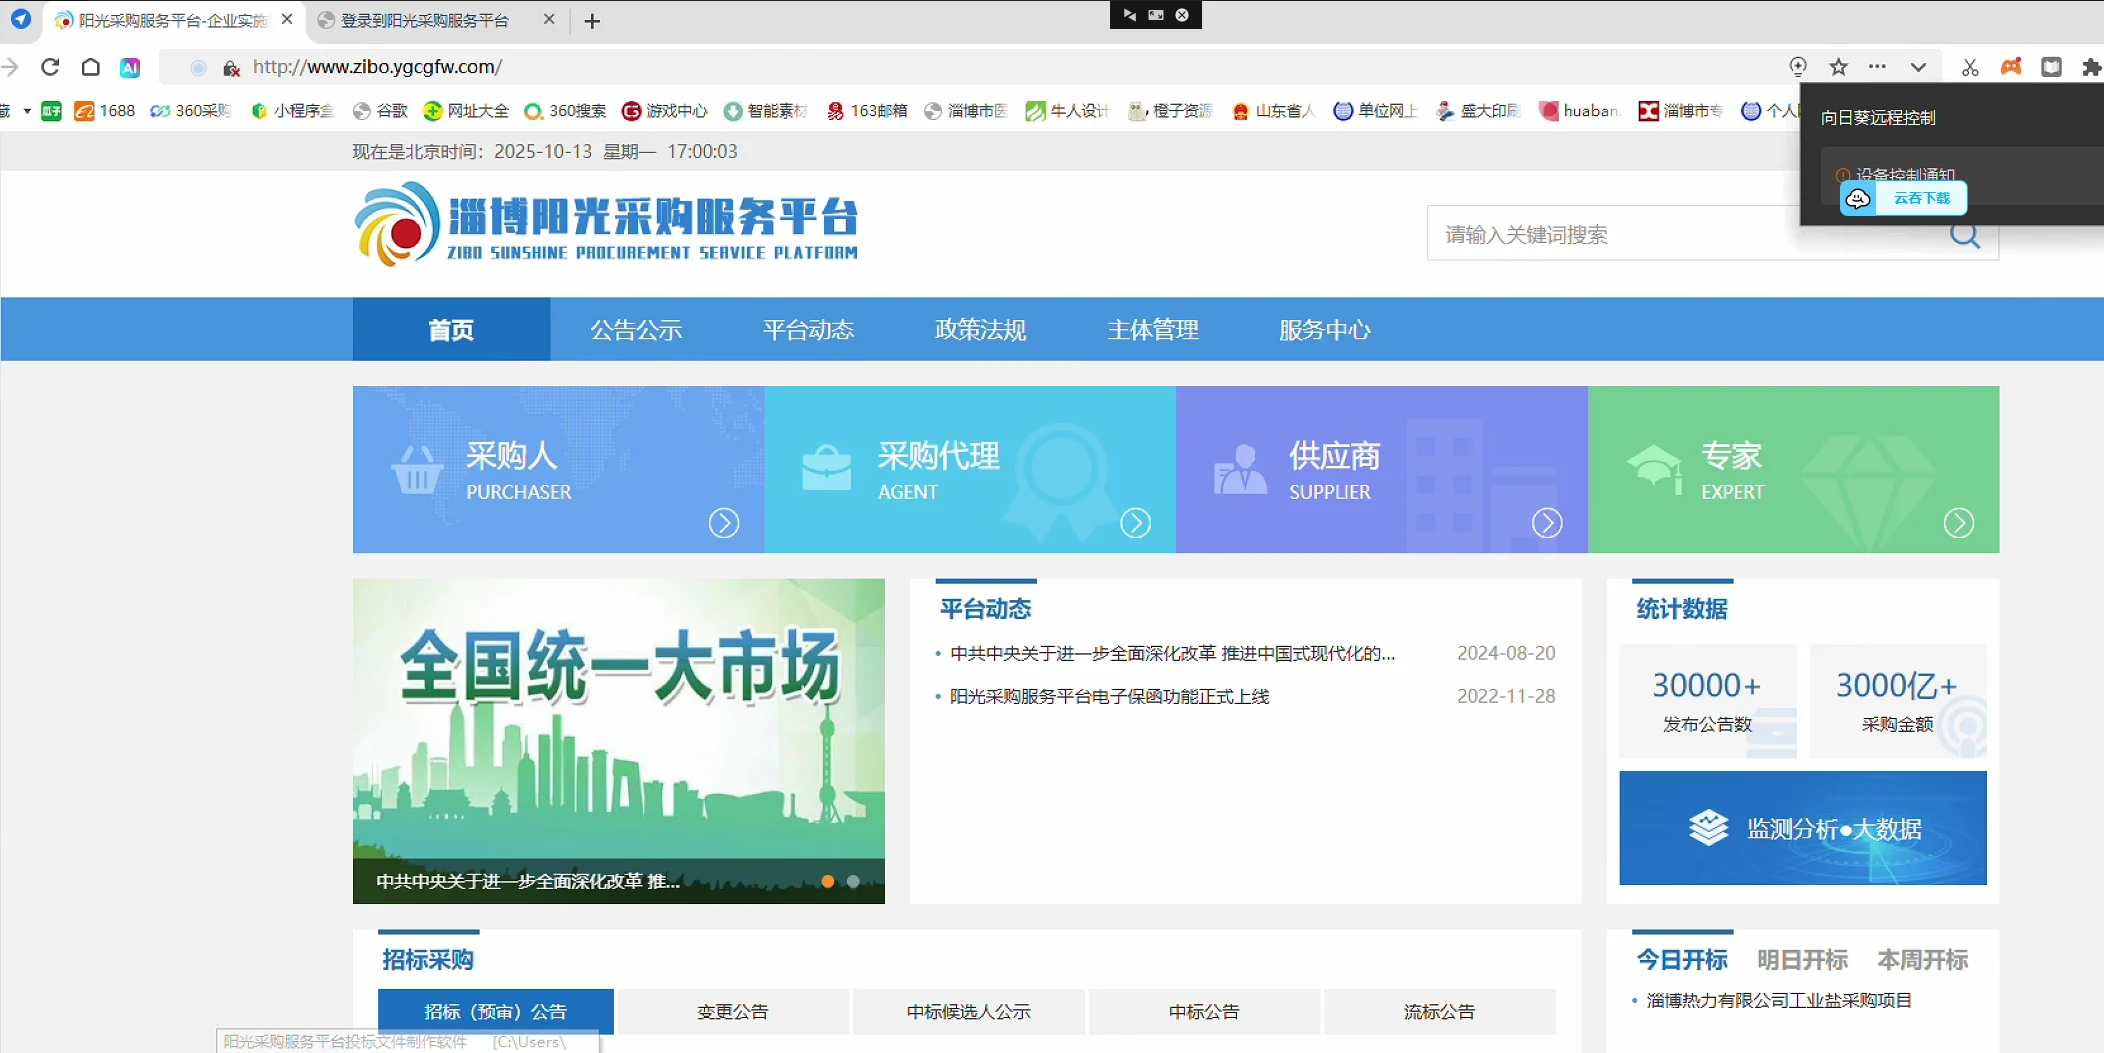Launch 360搜索 from the bookmarks bar
2104x1053 pixels.
pyautogui.click(x=531, y=111)
